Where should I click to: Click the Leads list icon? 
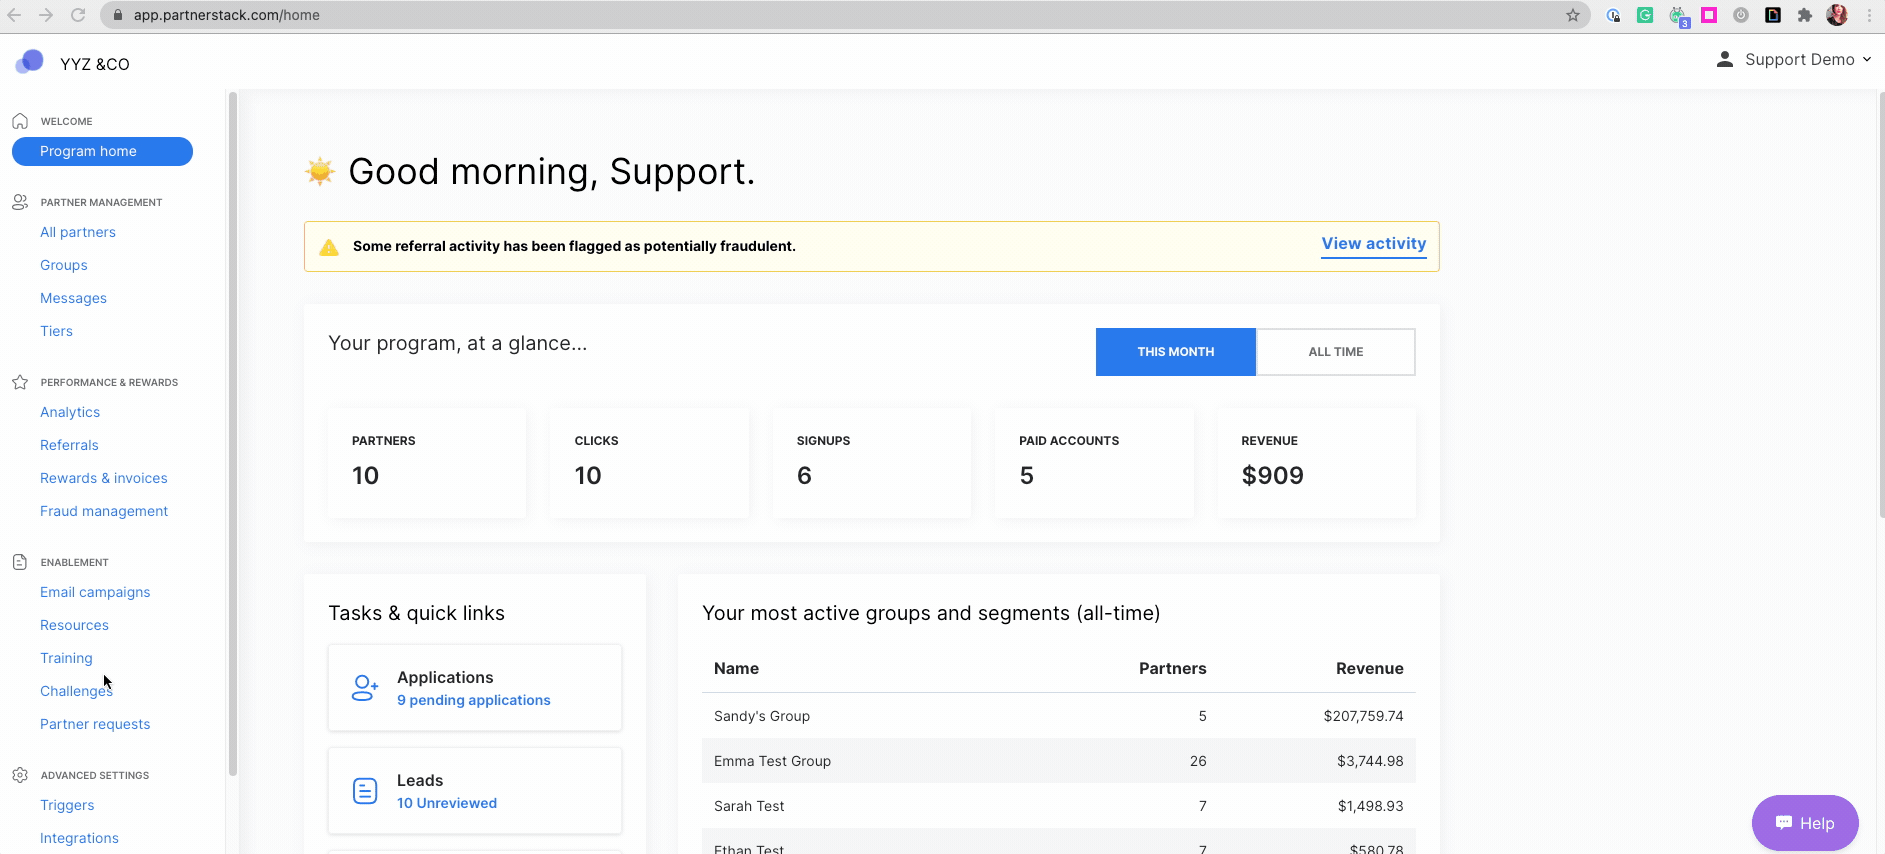pyautogui.click(x=365, y=791)
